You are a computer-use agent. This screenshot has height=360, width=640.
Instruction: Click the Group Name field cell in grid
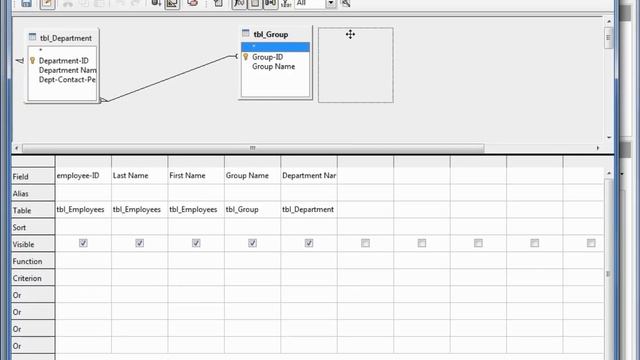click(252, 176)
